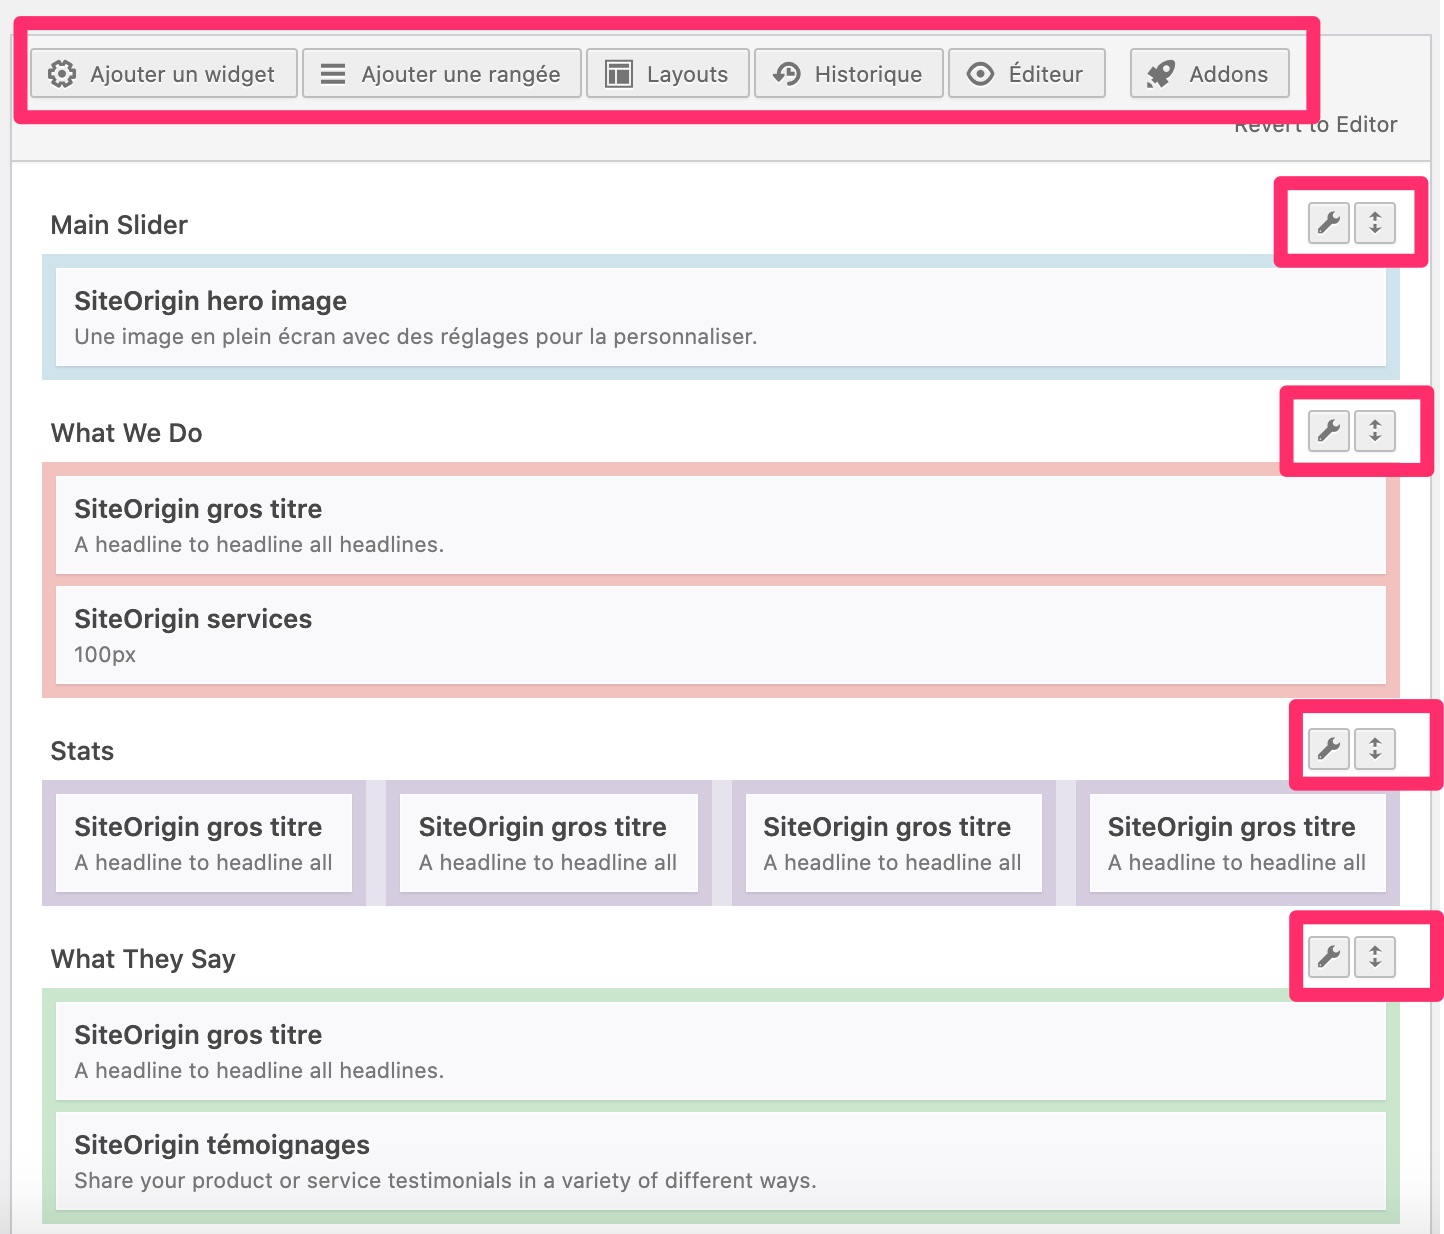The width and height of the screenshot is (1444, 1234).
Task: Click the resize arrows icon on What We Do row
Action: tap(1376, 431)
